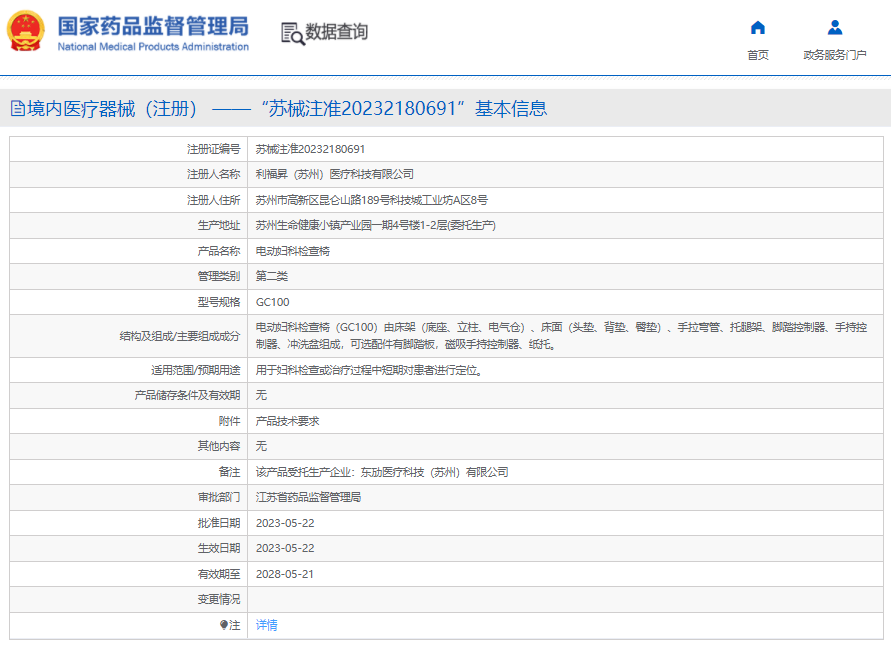Click the 审批部门 label
The image size is (891, 645).
(x=219, y=497)
